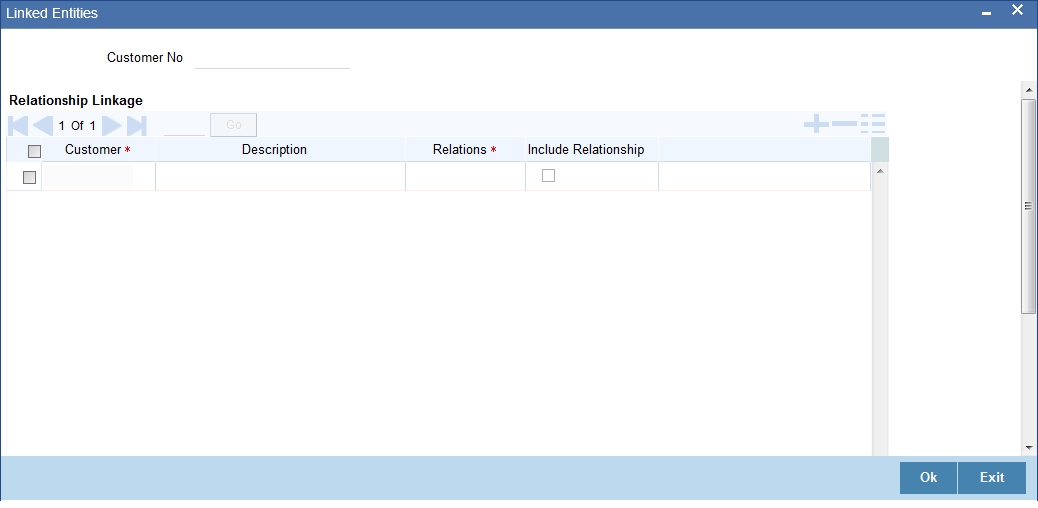The width and height of the screenshot is (1038, 508).
Task: Close the Linked Entities window
Action: click(x=1017, y=10)
